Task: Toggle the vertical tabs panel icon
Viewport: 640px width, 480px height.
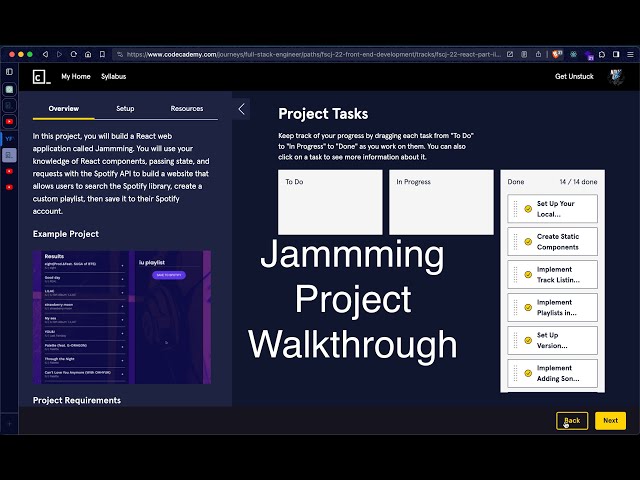Action: click(9, 72)
